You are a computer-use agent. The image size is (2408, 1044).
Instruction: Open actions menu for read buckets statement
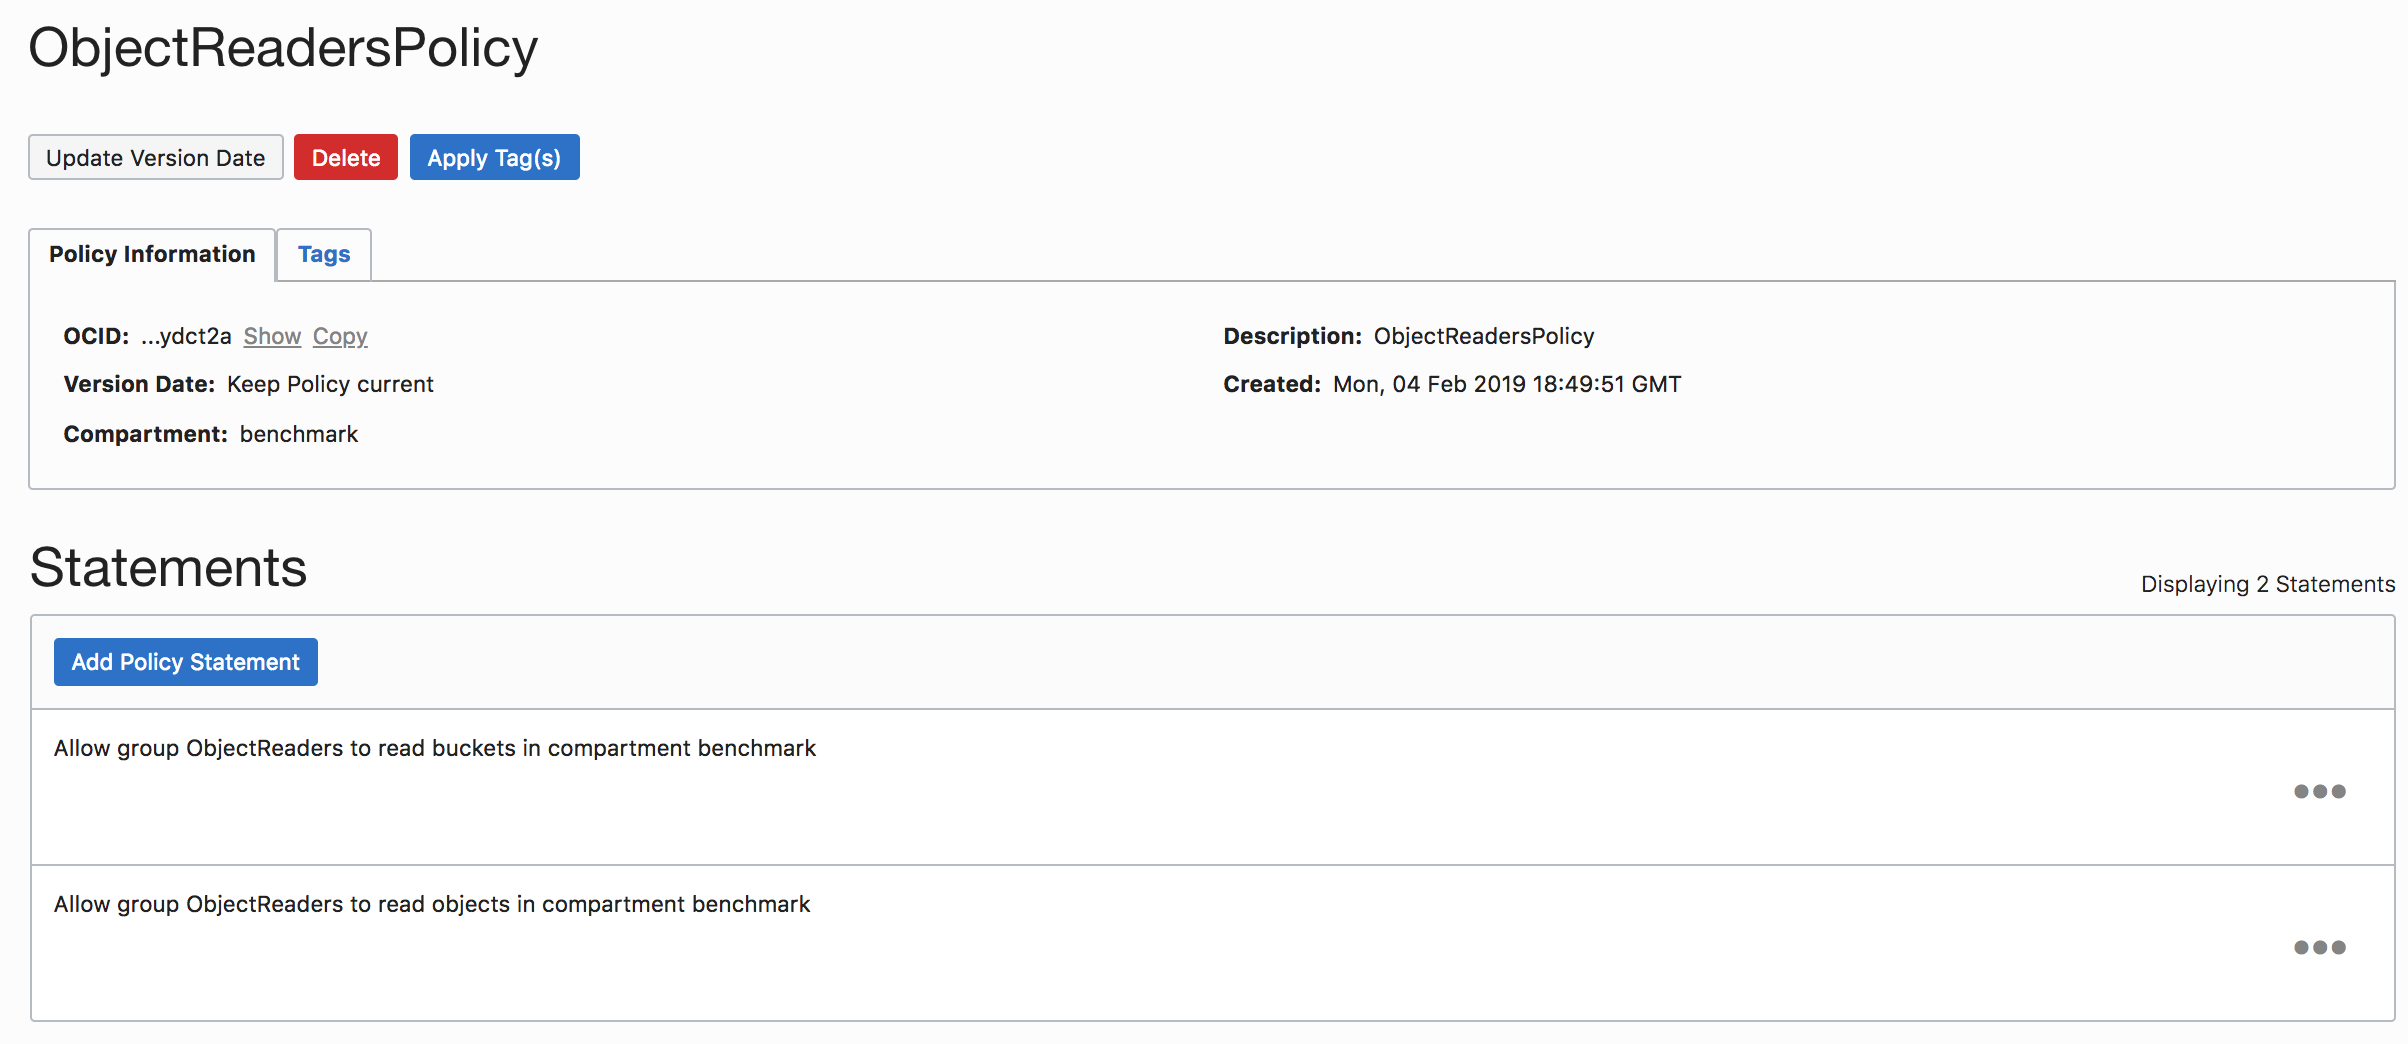point(2319,791)
